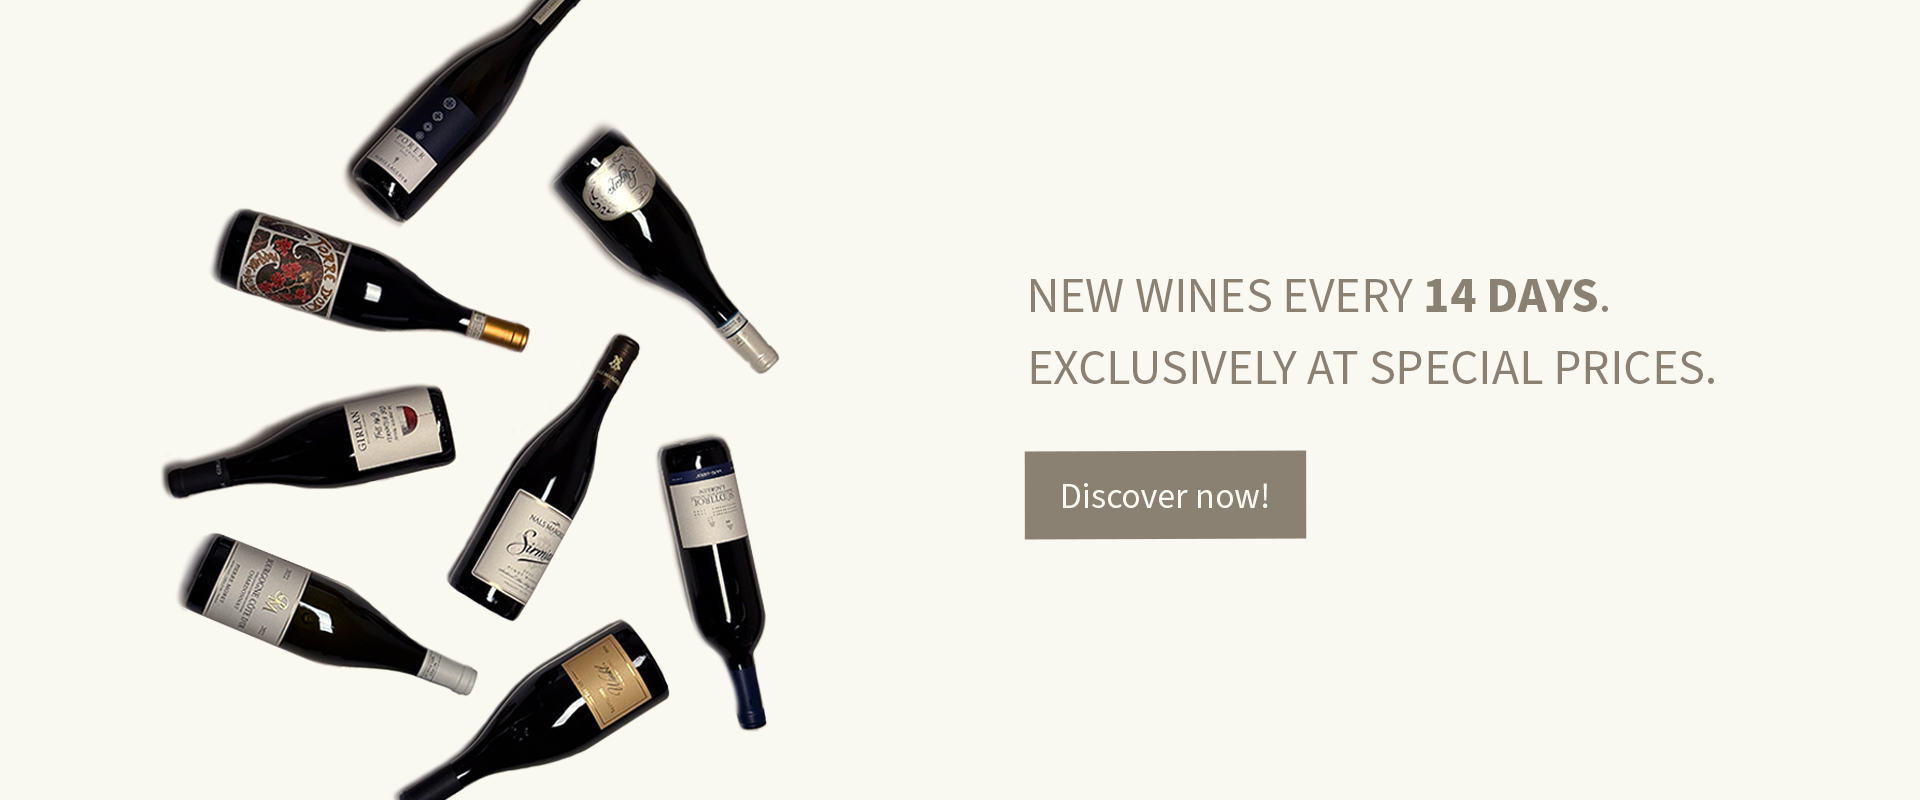Click the NEW WINES EVERY headline
1920x800 pixels.
pos(1220,296)
